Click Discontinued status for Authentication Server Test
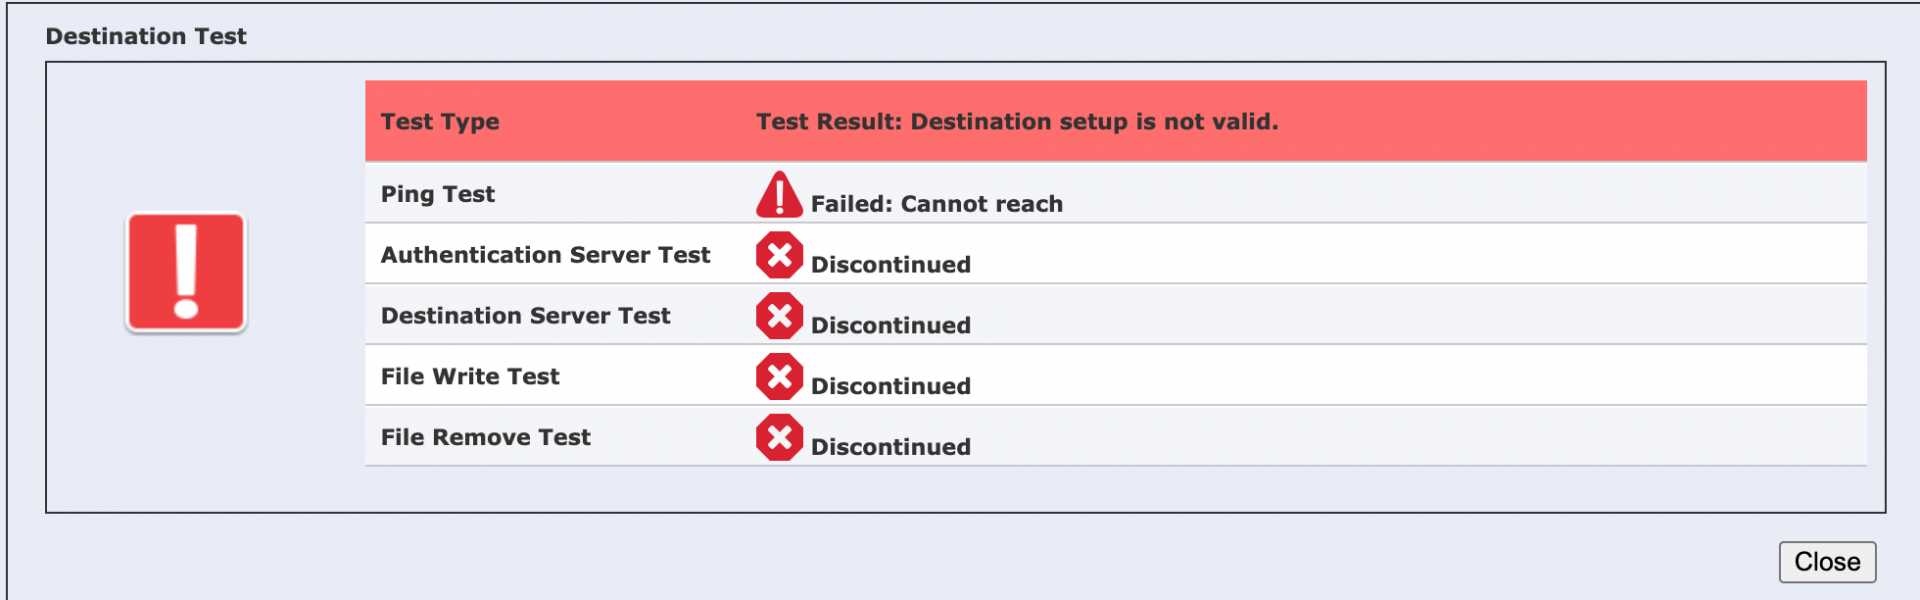This screenshot has height=600, width=1920. [x=890, y=265]
